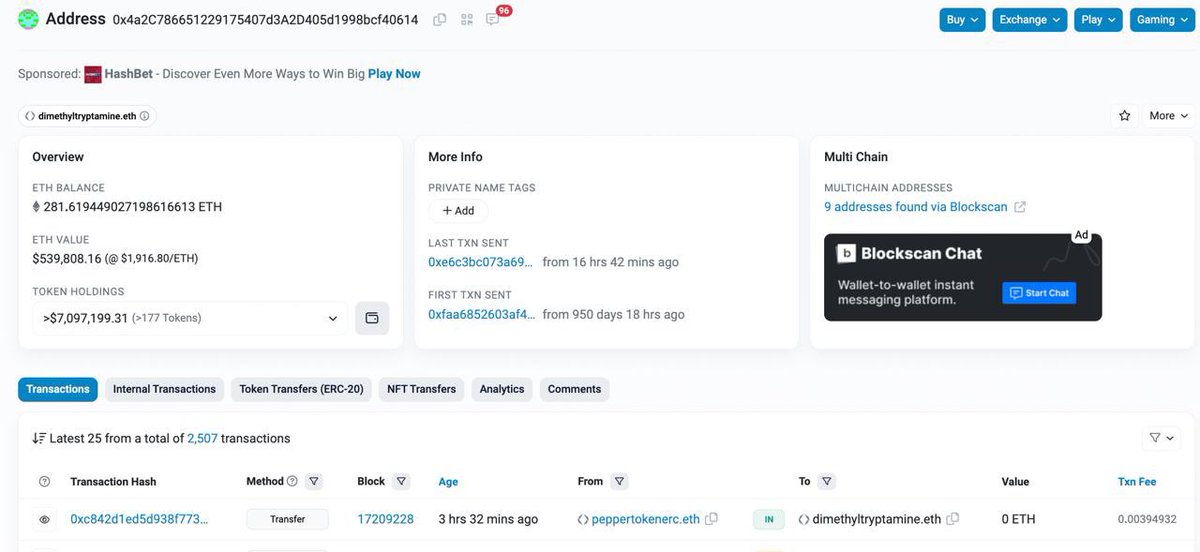Add a private name tag
Image resolution: width=1200 pixels, height=552 pixels.
click(458, 211)
